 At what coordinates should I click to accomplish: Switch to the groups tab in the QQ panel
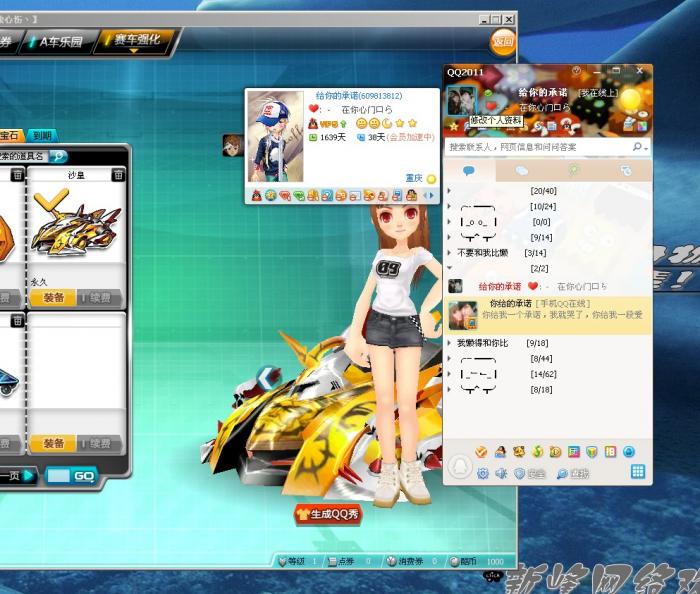(x=521, y=170)
